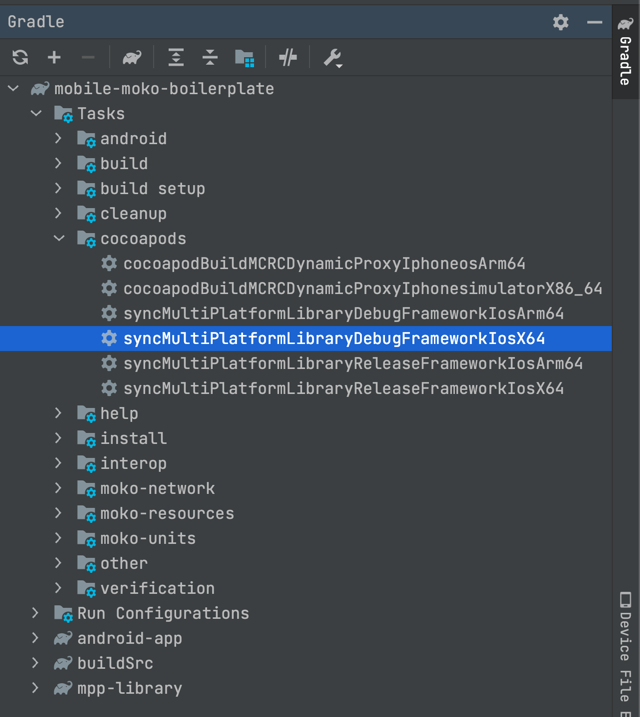The width and height of the screenshot is (640, 717).
Task: Open Device File Explorer side tab
Action: click(x=625, y=654)
